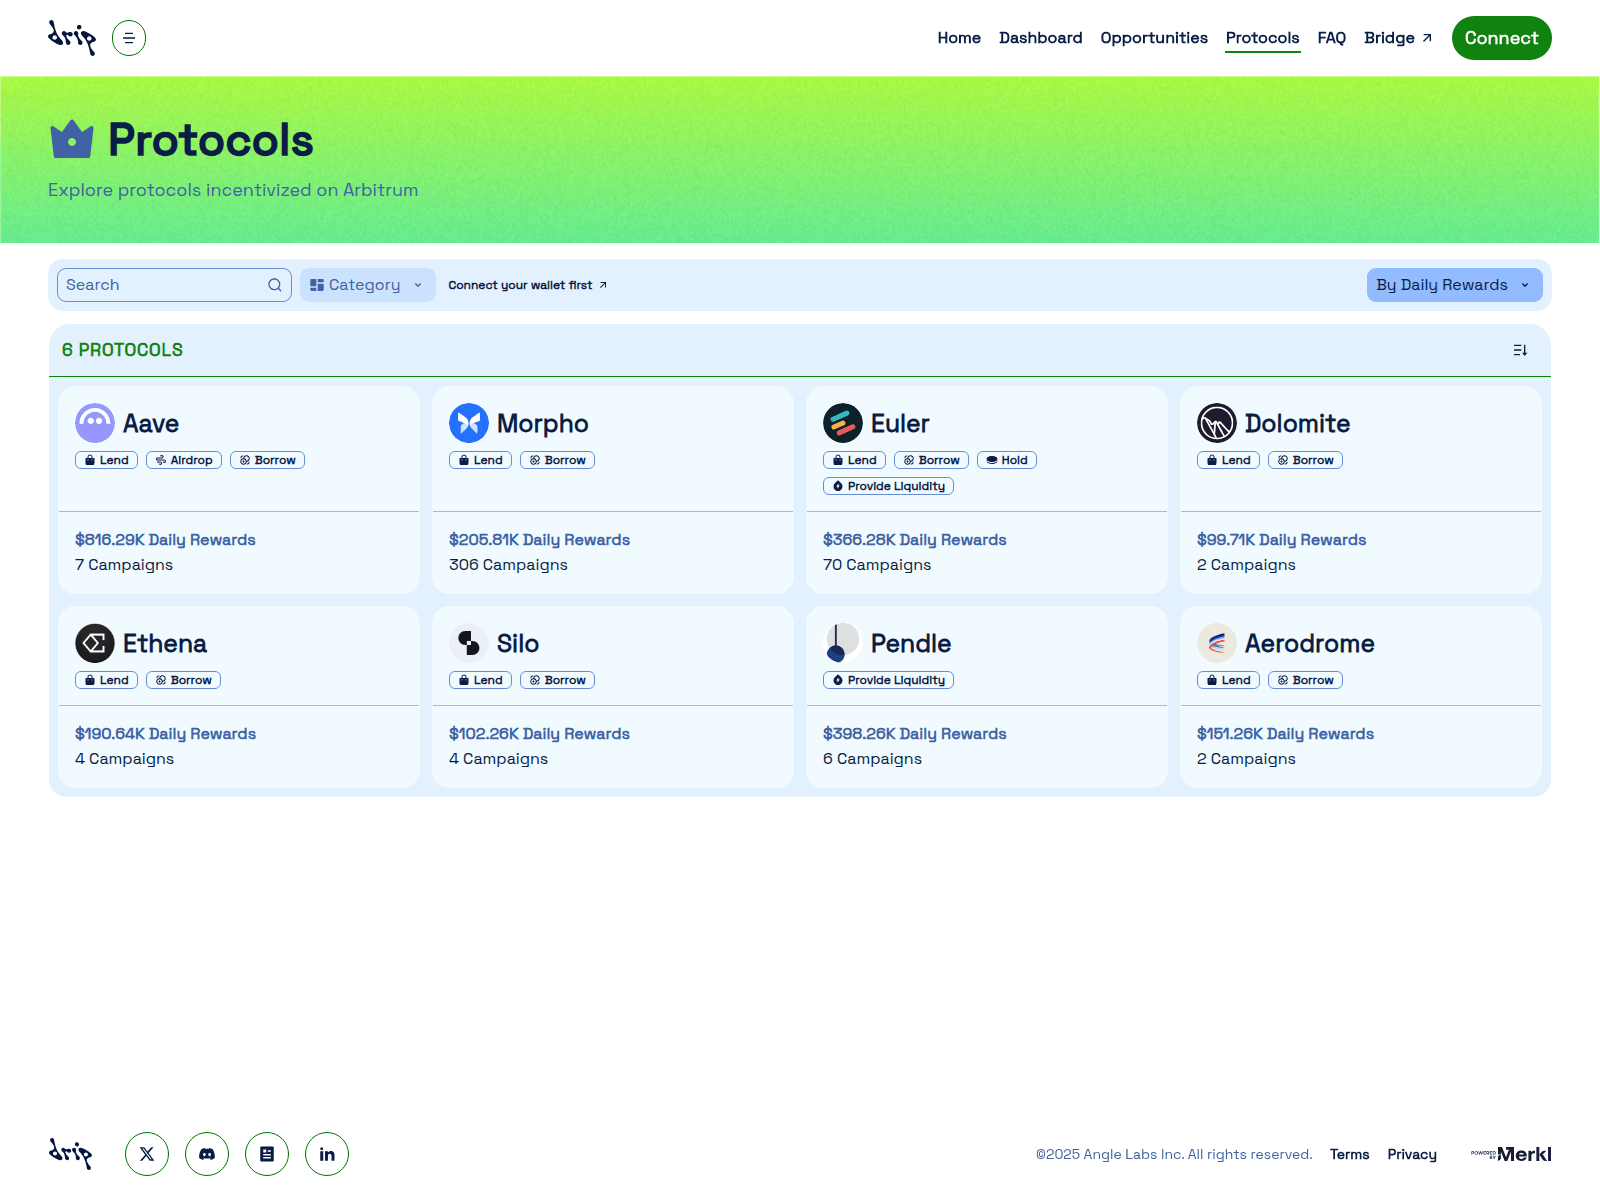Click the LinkedIn icon in the footer
Viewport: 1600px width, 1200px height.
327,1153
